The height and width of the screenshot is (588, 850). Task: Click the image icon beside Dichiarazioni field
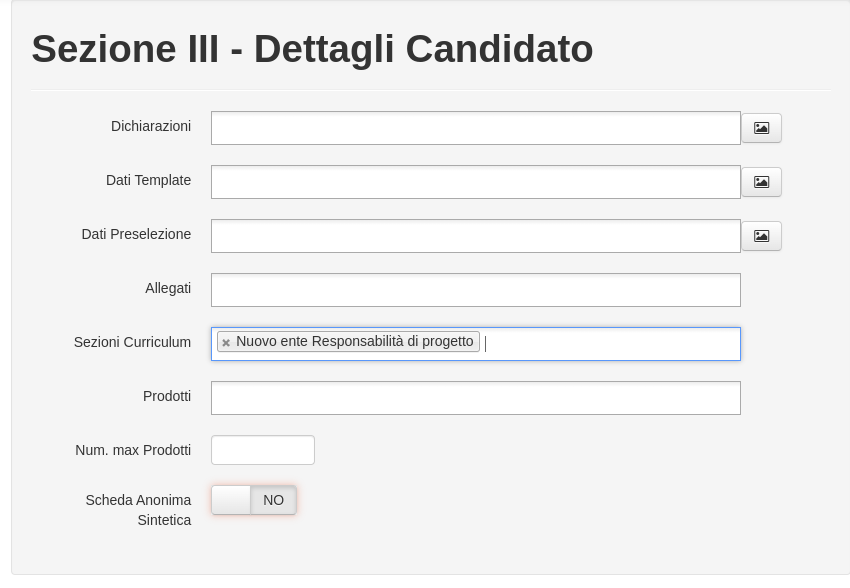761,128
